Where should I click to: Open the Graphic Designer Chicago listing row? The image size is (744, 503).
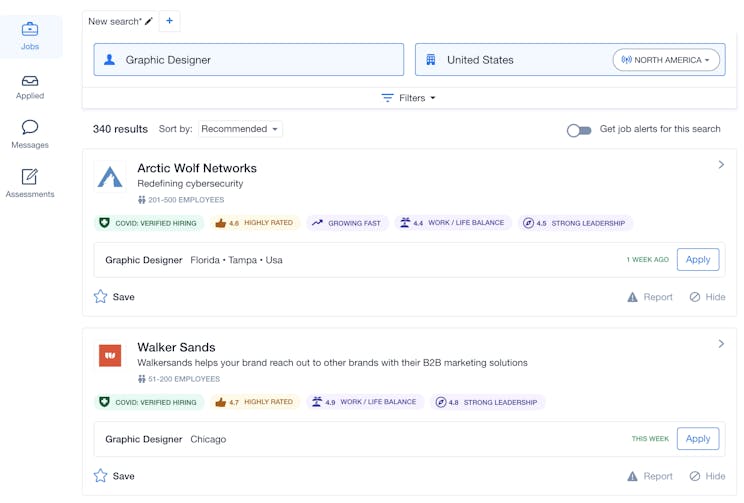pos(409,439)
